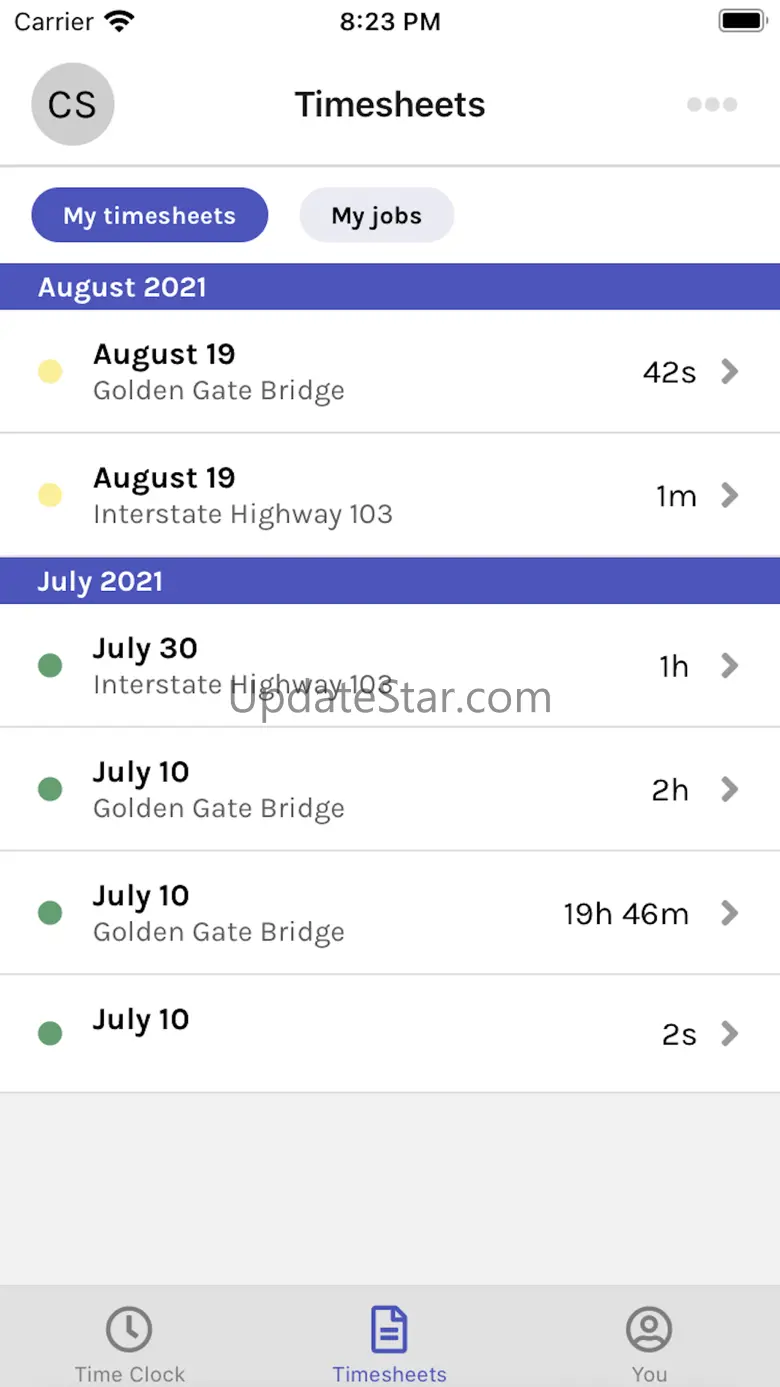Open the CS profile avatar
The image size is (780, 1387).
pyautogui.click(x=73, y=104)
